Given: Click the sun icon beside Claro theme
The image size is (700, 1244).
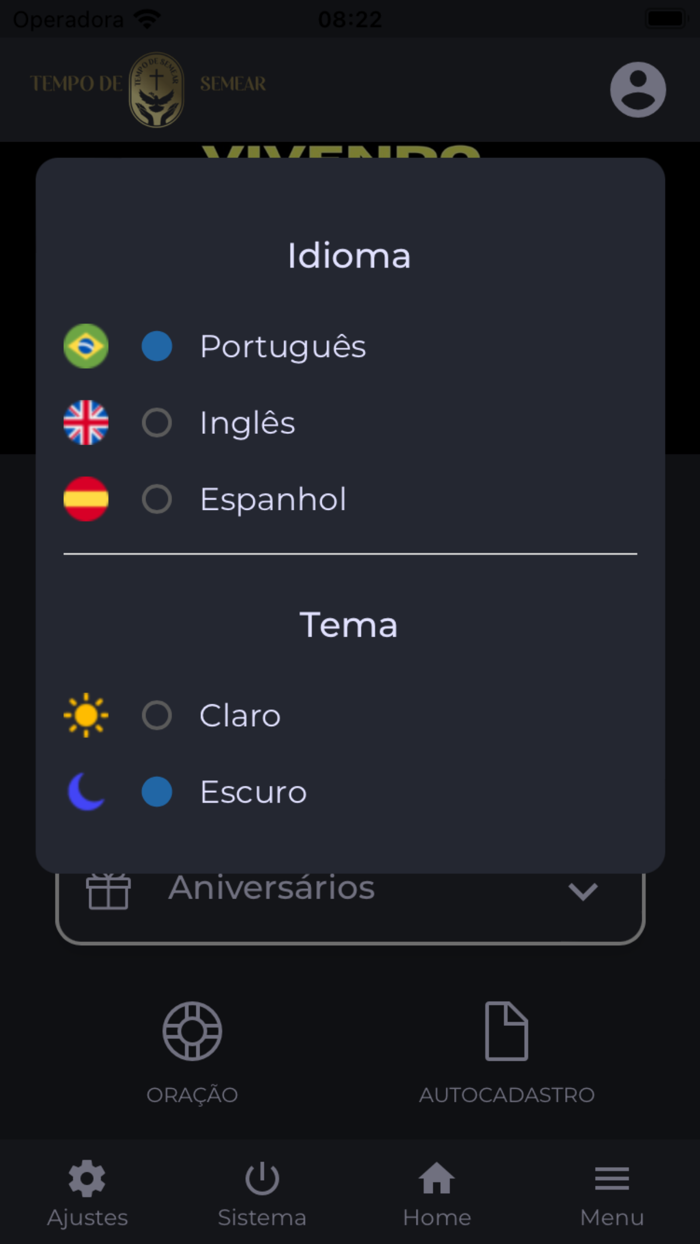Looking at the screenshot, I should tap(85, 715).
